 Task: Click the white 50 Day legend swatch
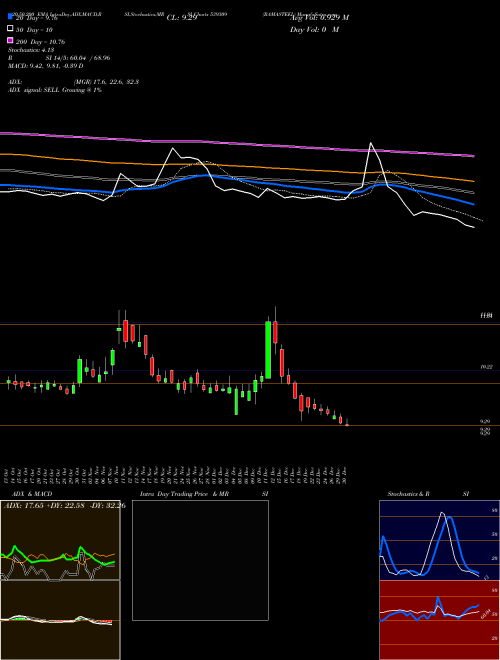10,28
